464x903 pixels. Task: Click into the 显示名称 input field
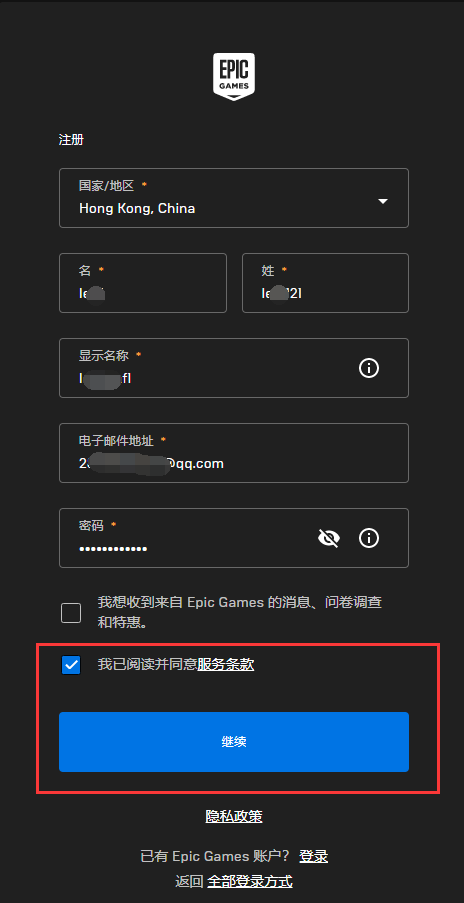click(234, 367)
